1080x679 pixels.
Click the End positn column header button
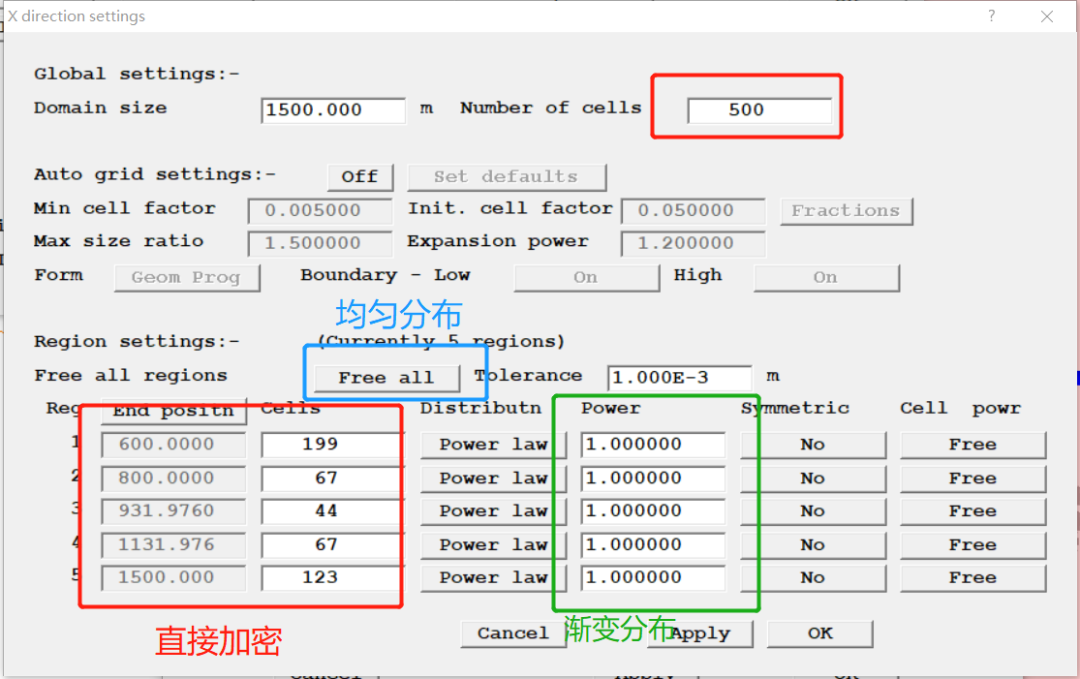(x=174, y=411)
